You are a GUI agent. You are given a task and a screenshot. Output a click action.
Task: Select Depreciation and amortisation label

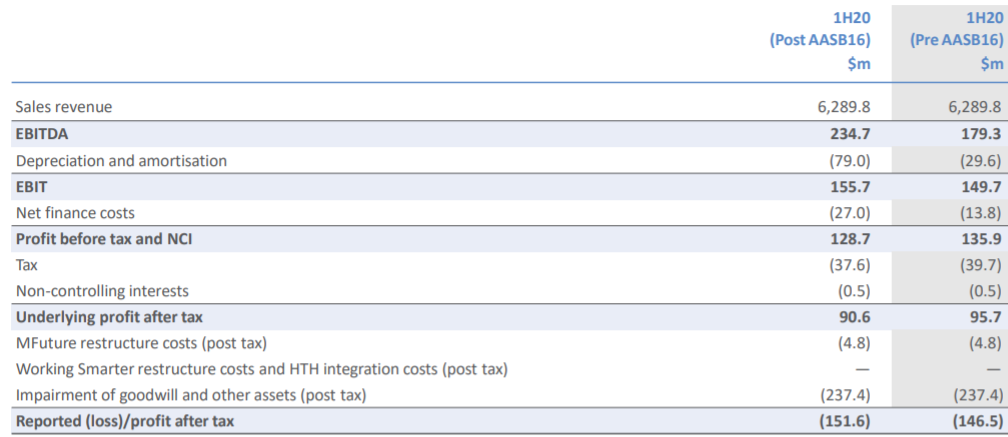coord(122,161)
